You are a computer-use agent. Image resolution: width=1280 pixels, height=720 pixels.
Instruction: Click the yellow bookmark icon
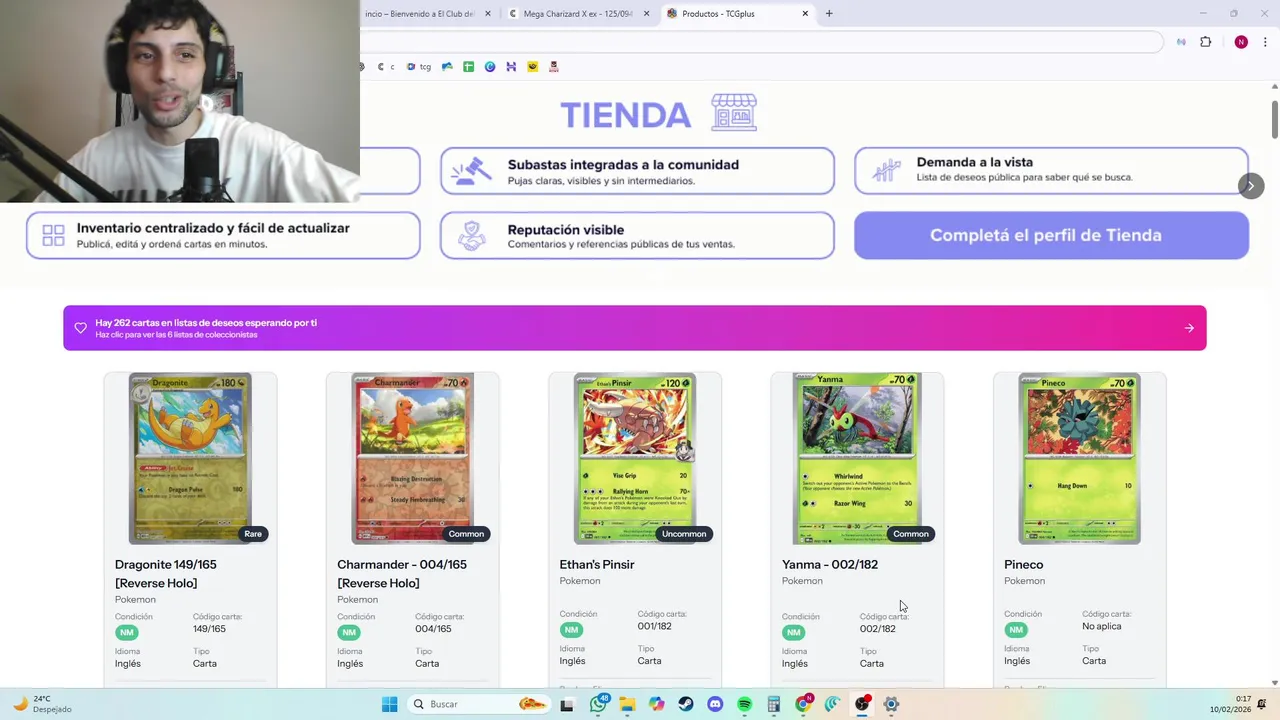532,67
